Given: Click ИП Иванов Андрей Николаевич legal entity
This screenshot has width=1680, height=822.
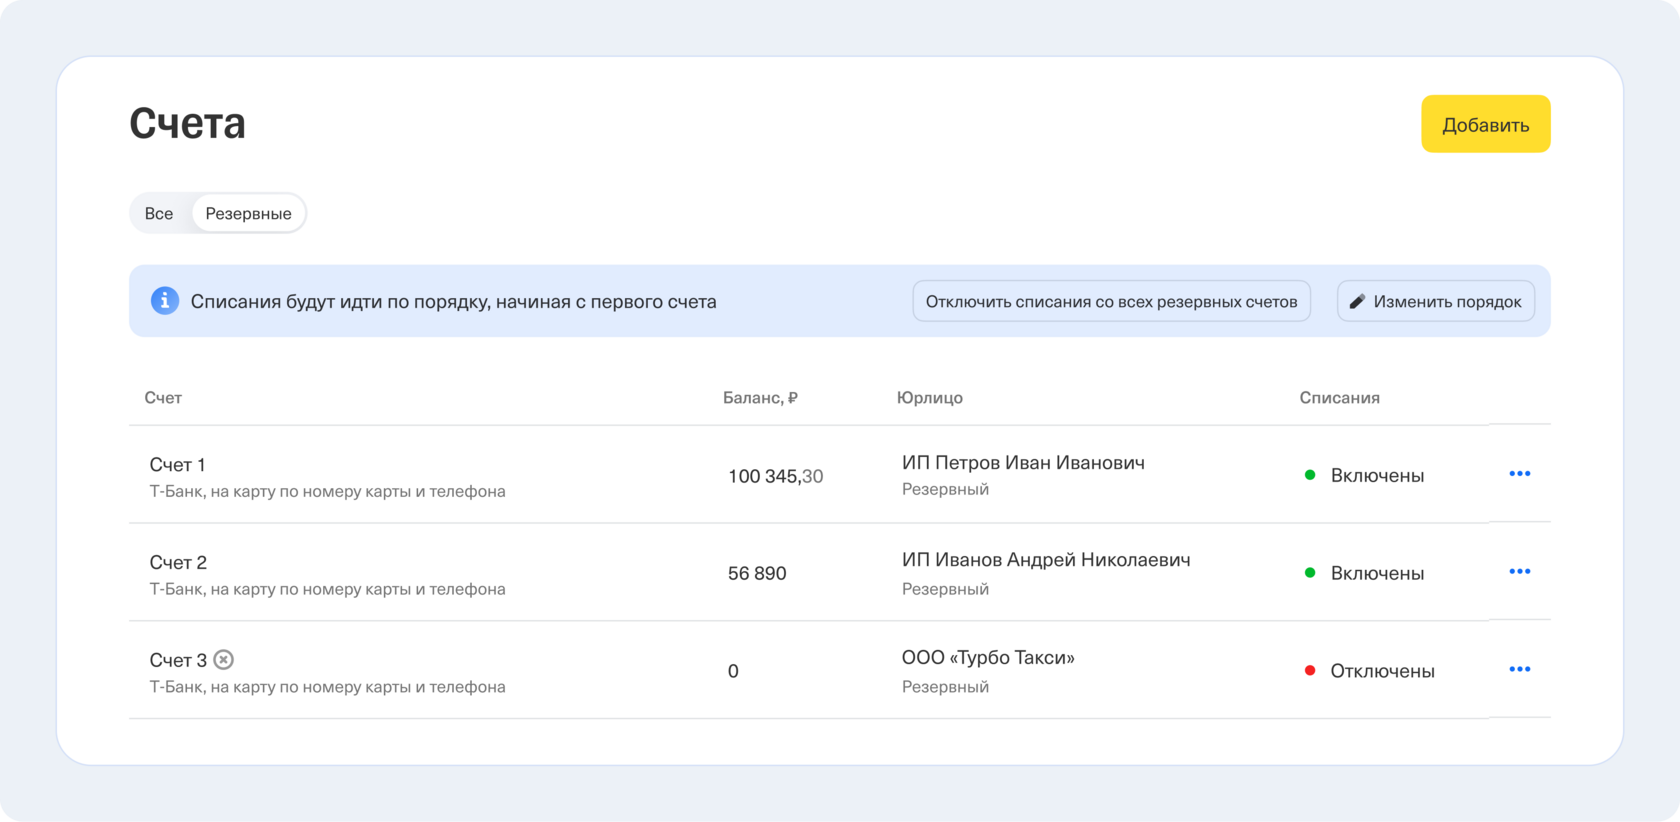Looking at the screenshot, I should (x=1046, y=560).
